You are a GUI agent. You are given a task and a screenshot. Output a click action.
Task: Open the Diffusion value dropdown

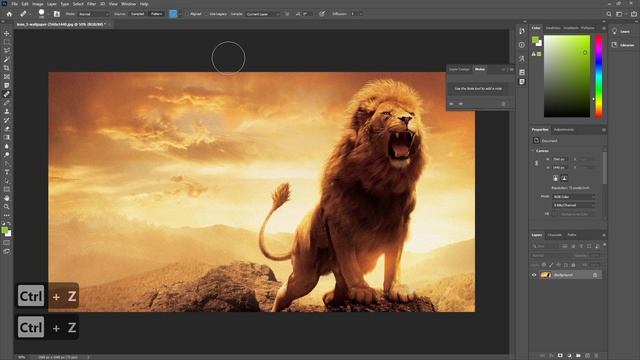(361, 14)
